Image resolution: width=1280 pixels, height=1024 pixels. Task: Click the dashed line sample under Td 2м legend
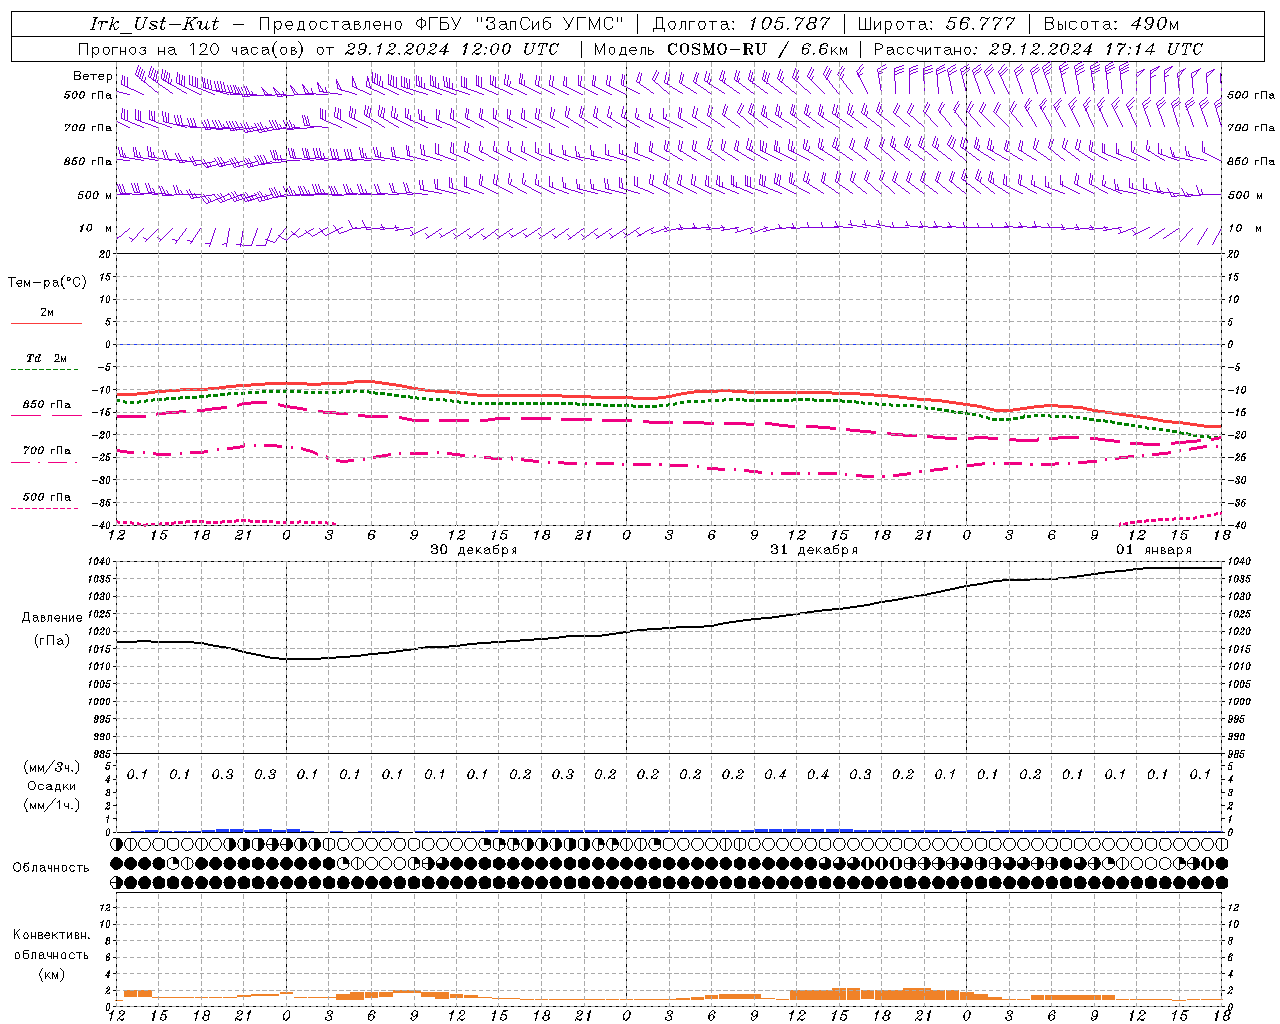point(46,370)
